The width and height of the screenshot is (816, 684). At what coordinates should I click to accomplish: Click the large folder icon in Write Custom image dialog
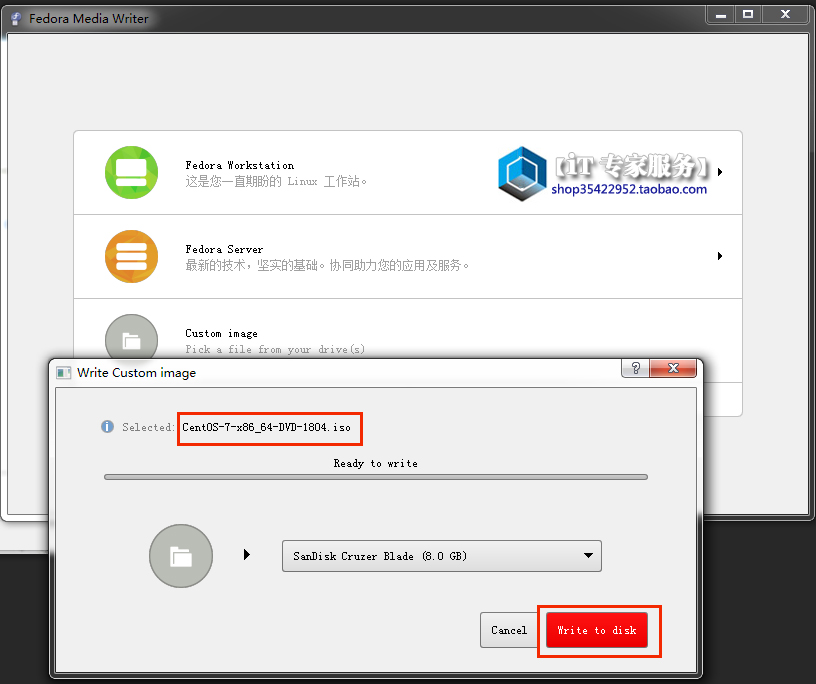(181, 556)
